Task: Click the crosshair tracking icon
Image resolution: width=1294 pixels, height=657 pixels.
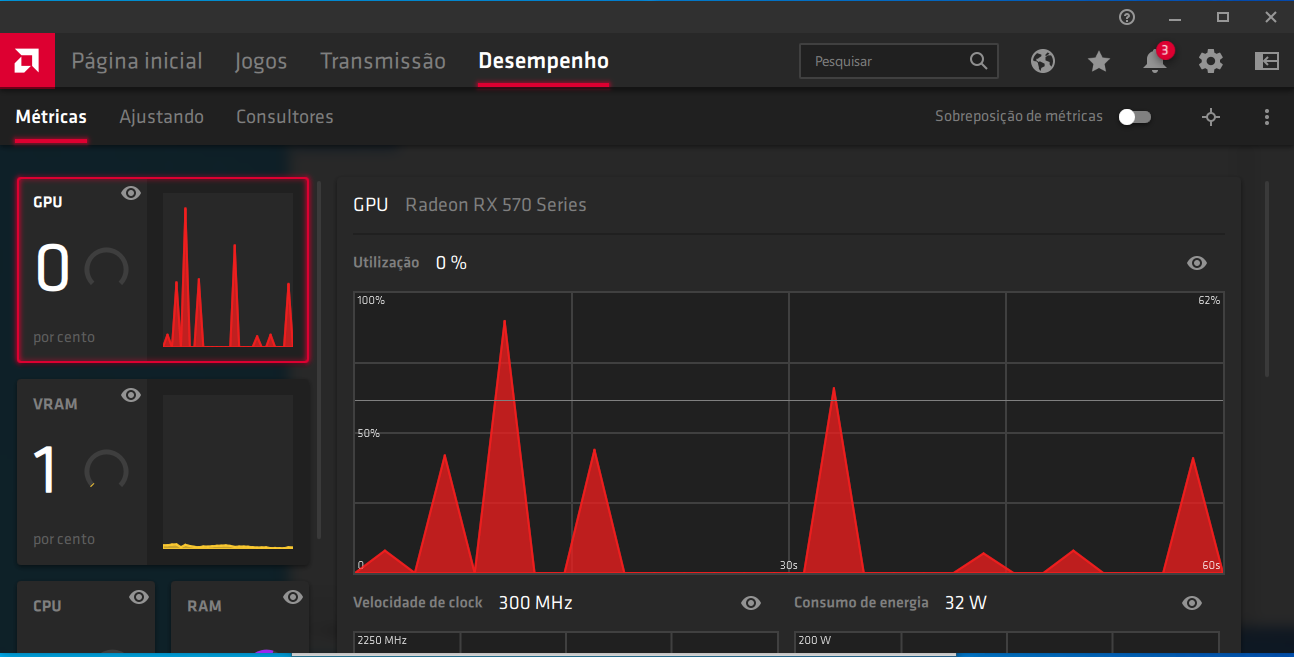Action: click(x=1211, y=117)
